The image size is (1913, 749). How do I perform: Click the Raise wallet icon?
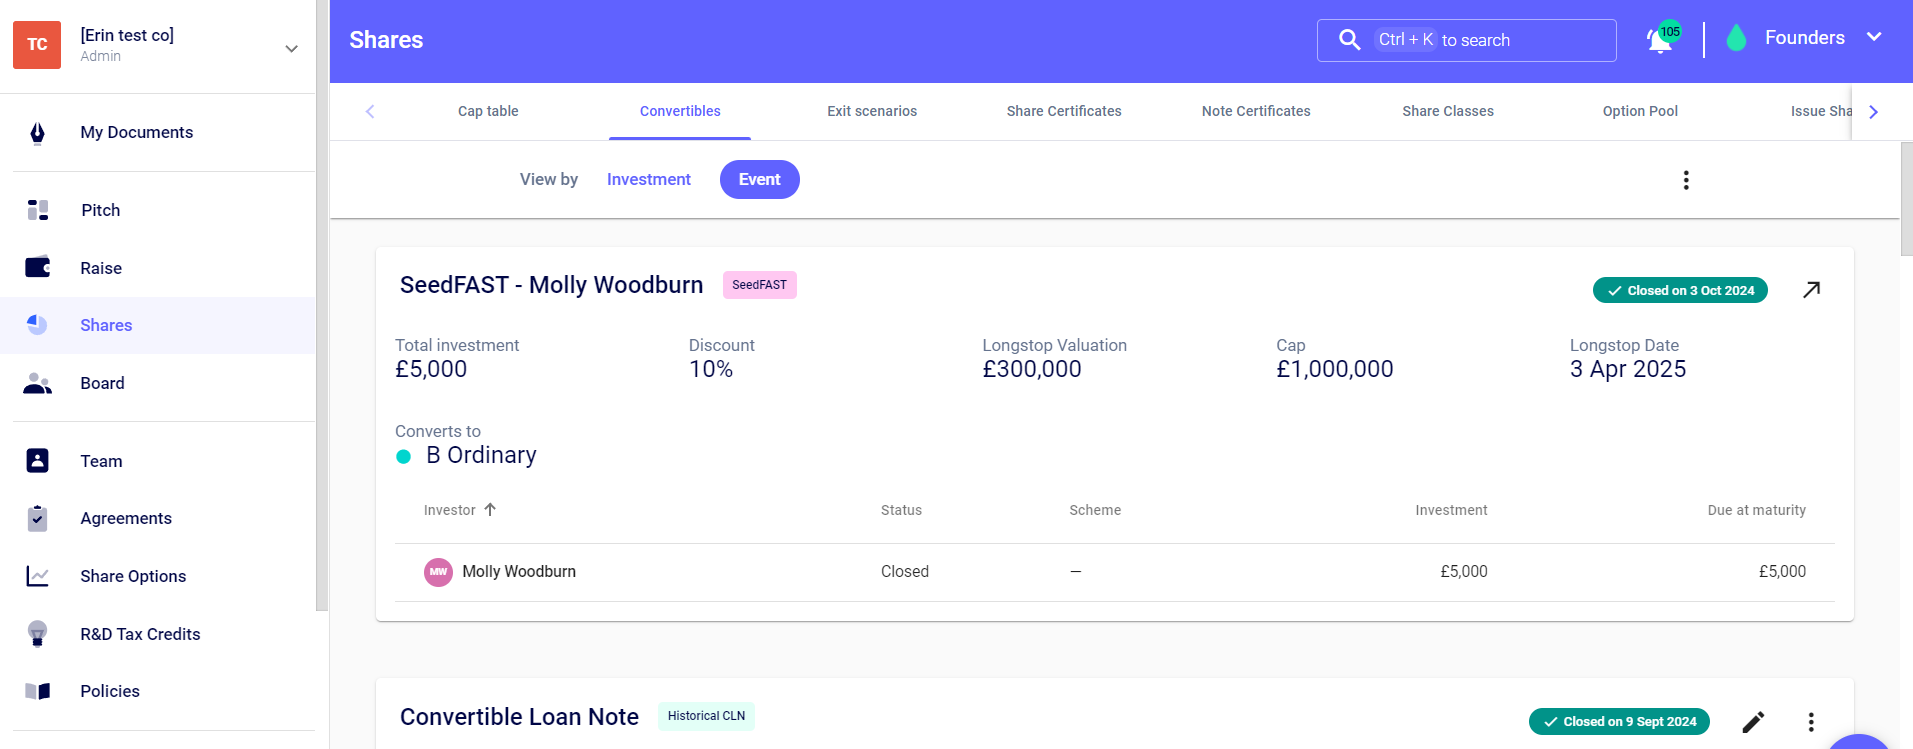pyautogui.click(x=38, y=268)
